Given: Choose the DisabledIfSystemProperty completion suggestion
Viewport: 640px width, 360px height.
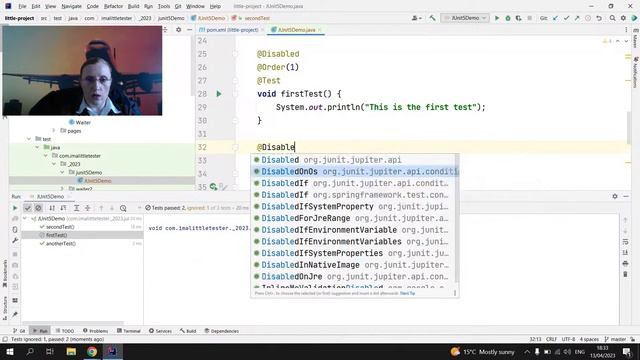Looking at the screenshot, I should (354, 207).
